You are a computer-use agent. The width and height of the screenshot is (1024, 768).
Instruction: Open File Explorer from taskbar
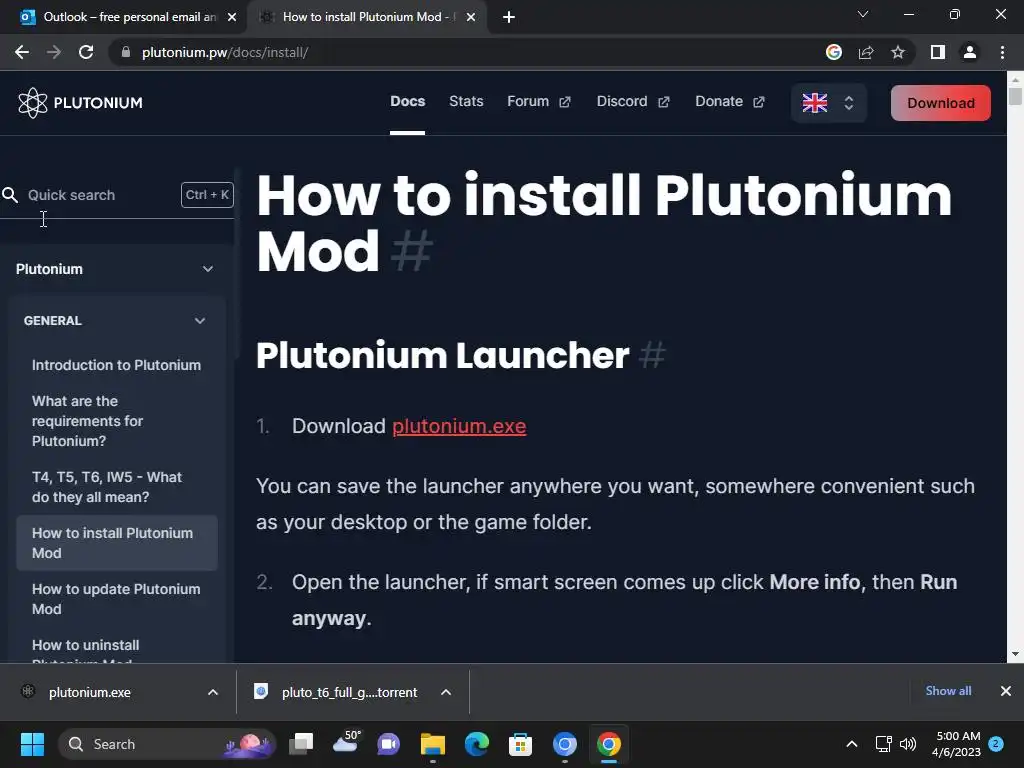click(x=432, y=744)
